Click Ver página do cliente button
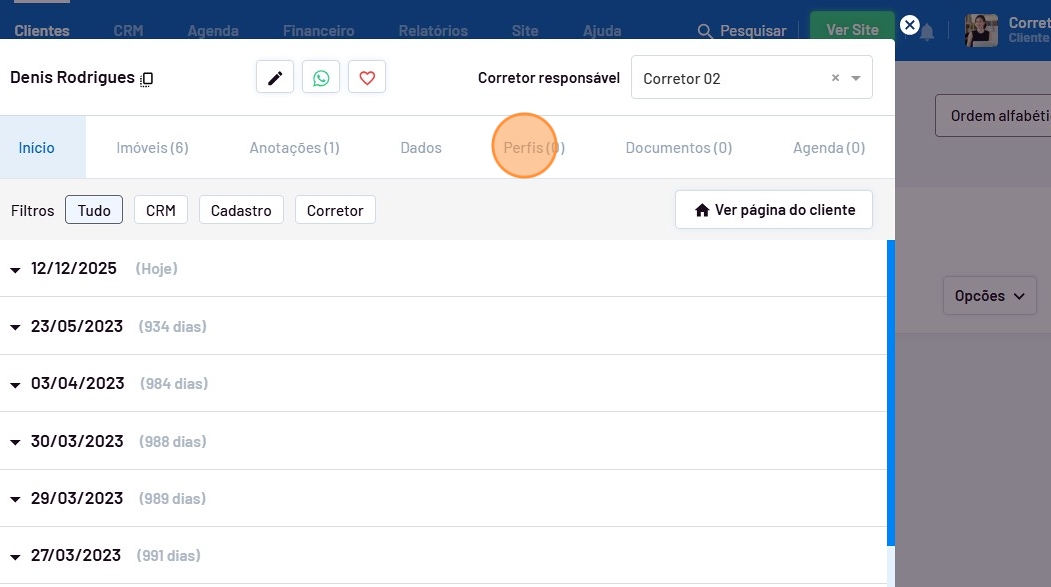The height and width of the screenshot is (587, 1051). click(774, 210)
